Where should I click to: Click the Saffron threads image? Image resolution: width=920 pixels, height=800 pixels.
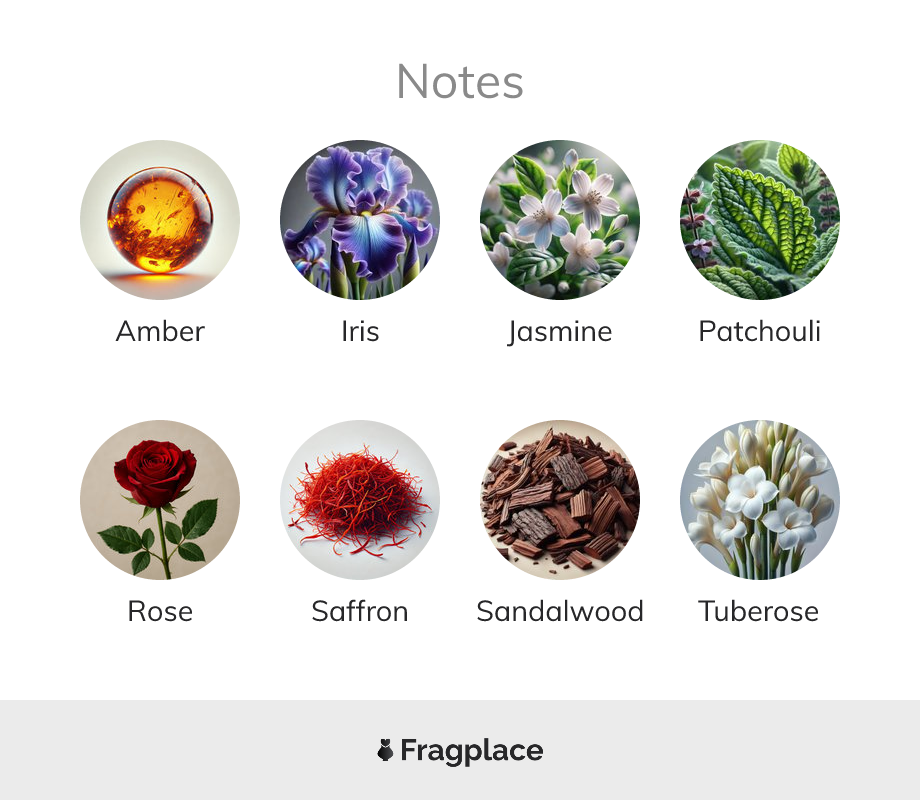coord(360,499)
